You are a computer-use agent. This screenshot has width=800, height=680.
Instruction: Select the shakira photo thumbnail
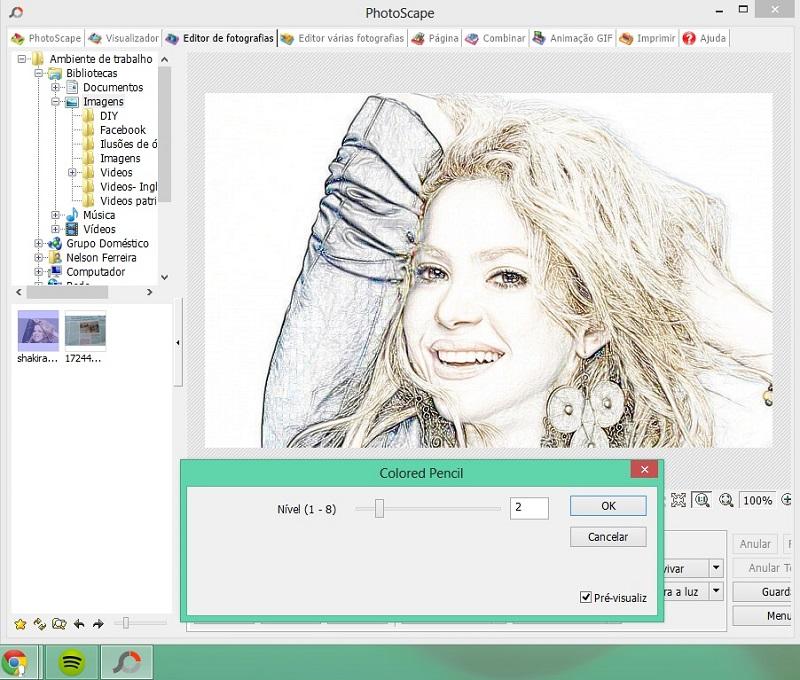(x=37, y=330)
